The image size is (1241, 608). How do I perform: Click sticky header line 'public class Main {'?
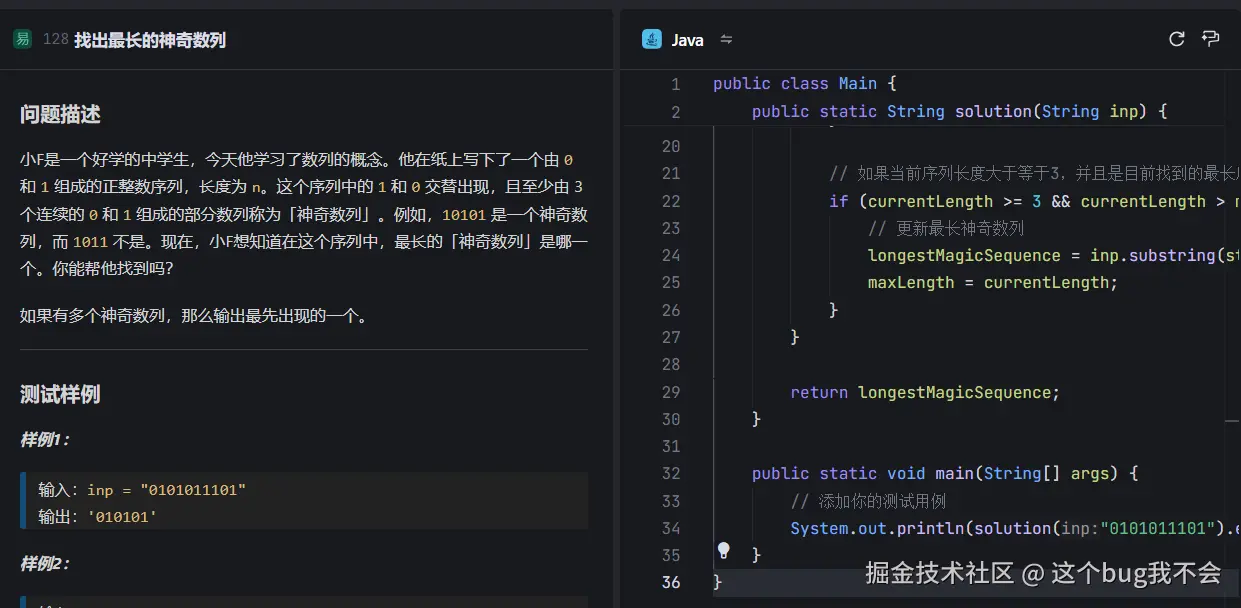[804, 84]
